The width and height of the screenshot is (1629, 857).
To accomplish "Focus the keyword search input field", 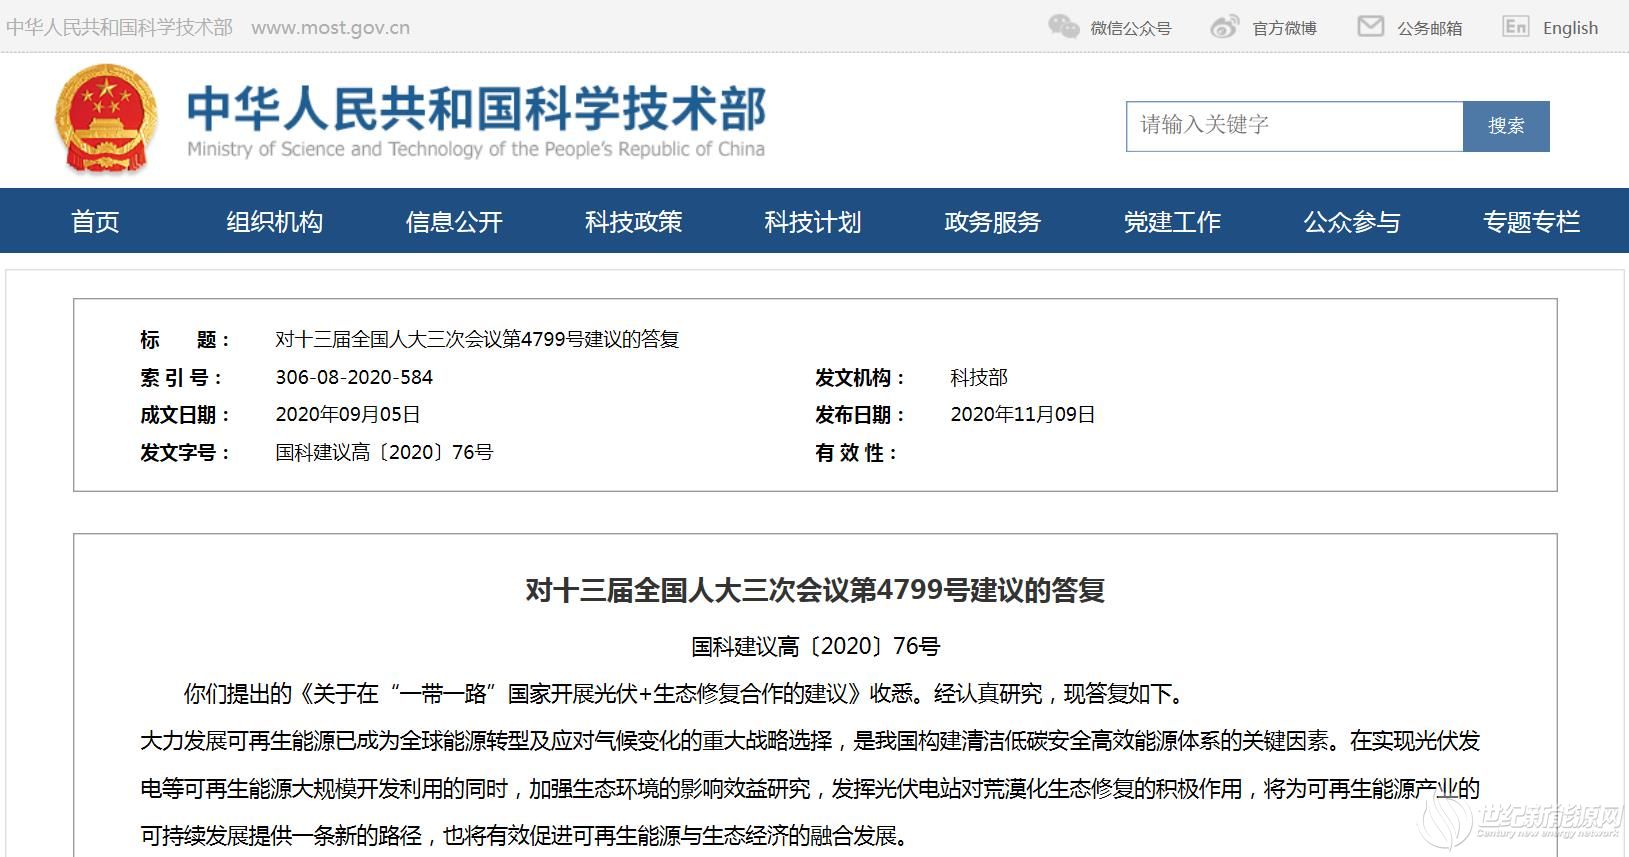I will point(1294,126).
